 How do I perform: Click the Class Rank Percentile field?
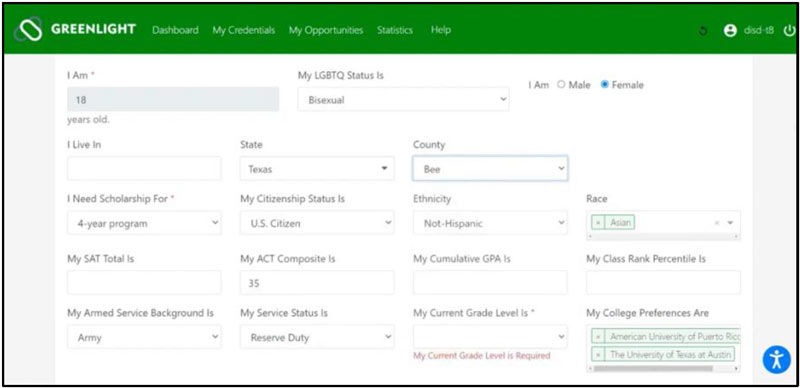pos(663,282)
